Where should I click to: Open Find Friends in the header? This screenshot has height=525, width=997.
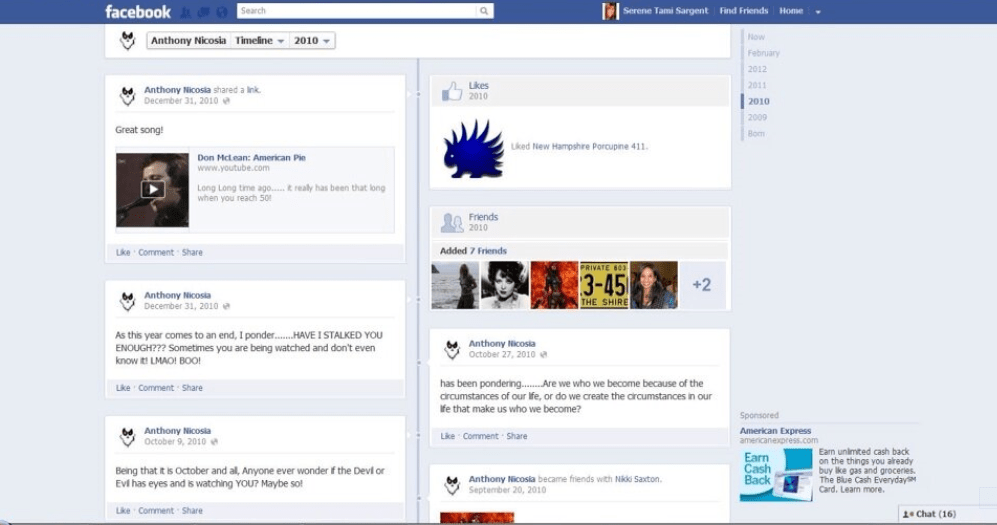pyautogui.click(x=746, y=11)
